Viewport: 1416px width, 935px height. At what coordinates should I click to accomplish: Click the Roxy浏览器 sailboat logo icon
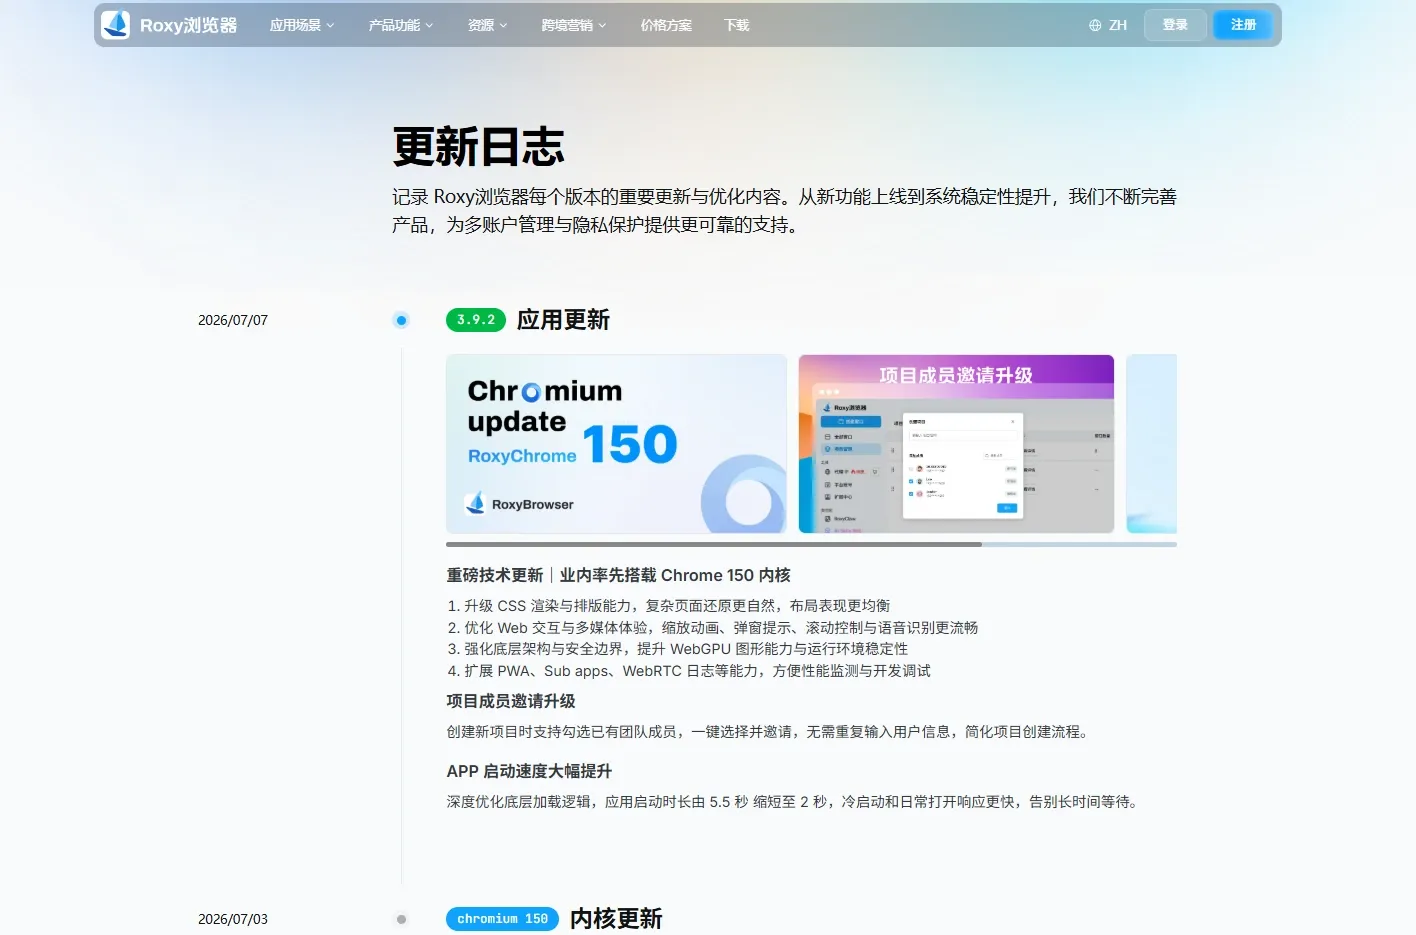[116, 25]
